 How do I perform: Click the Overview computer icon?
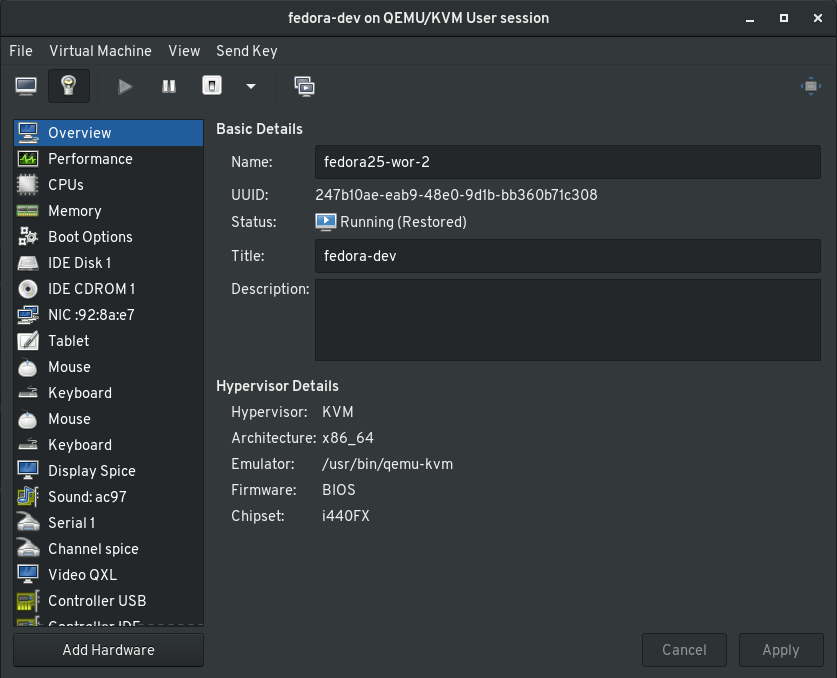point(28,133)
